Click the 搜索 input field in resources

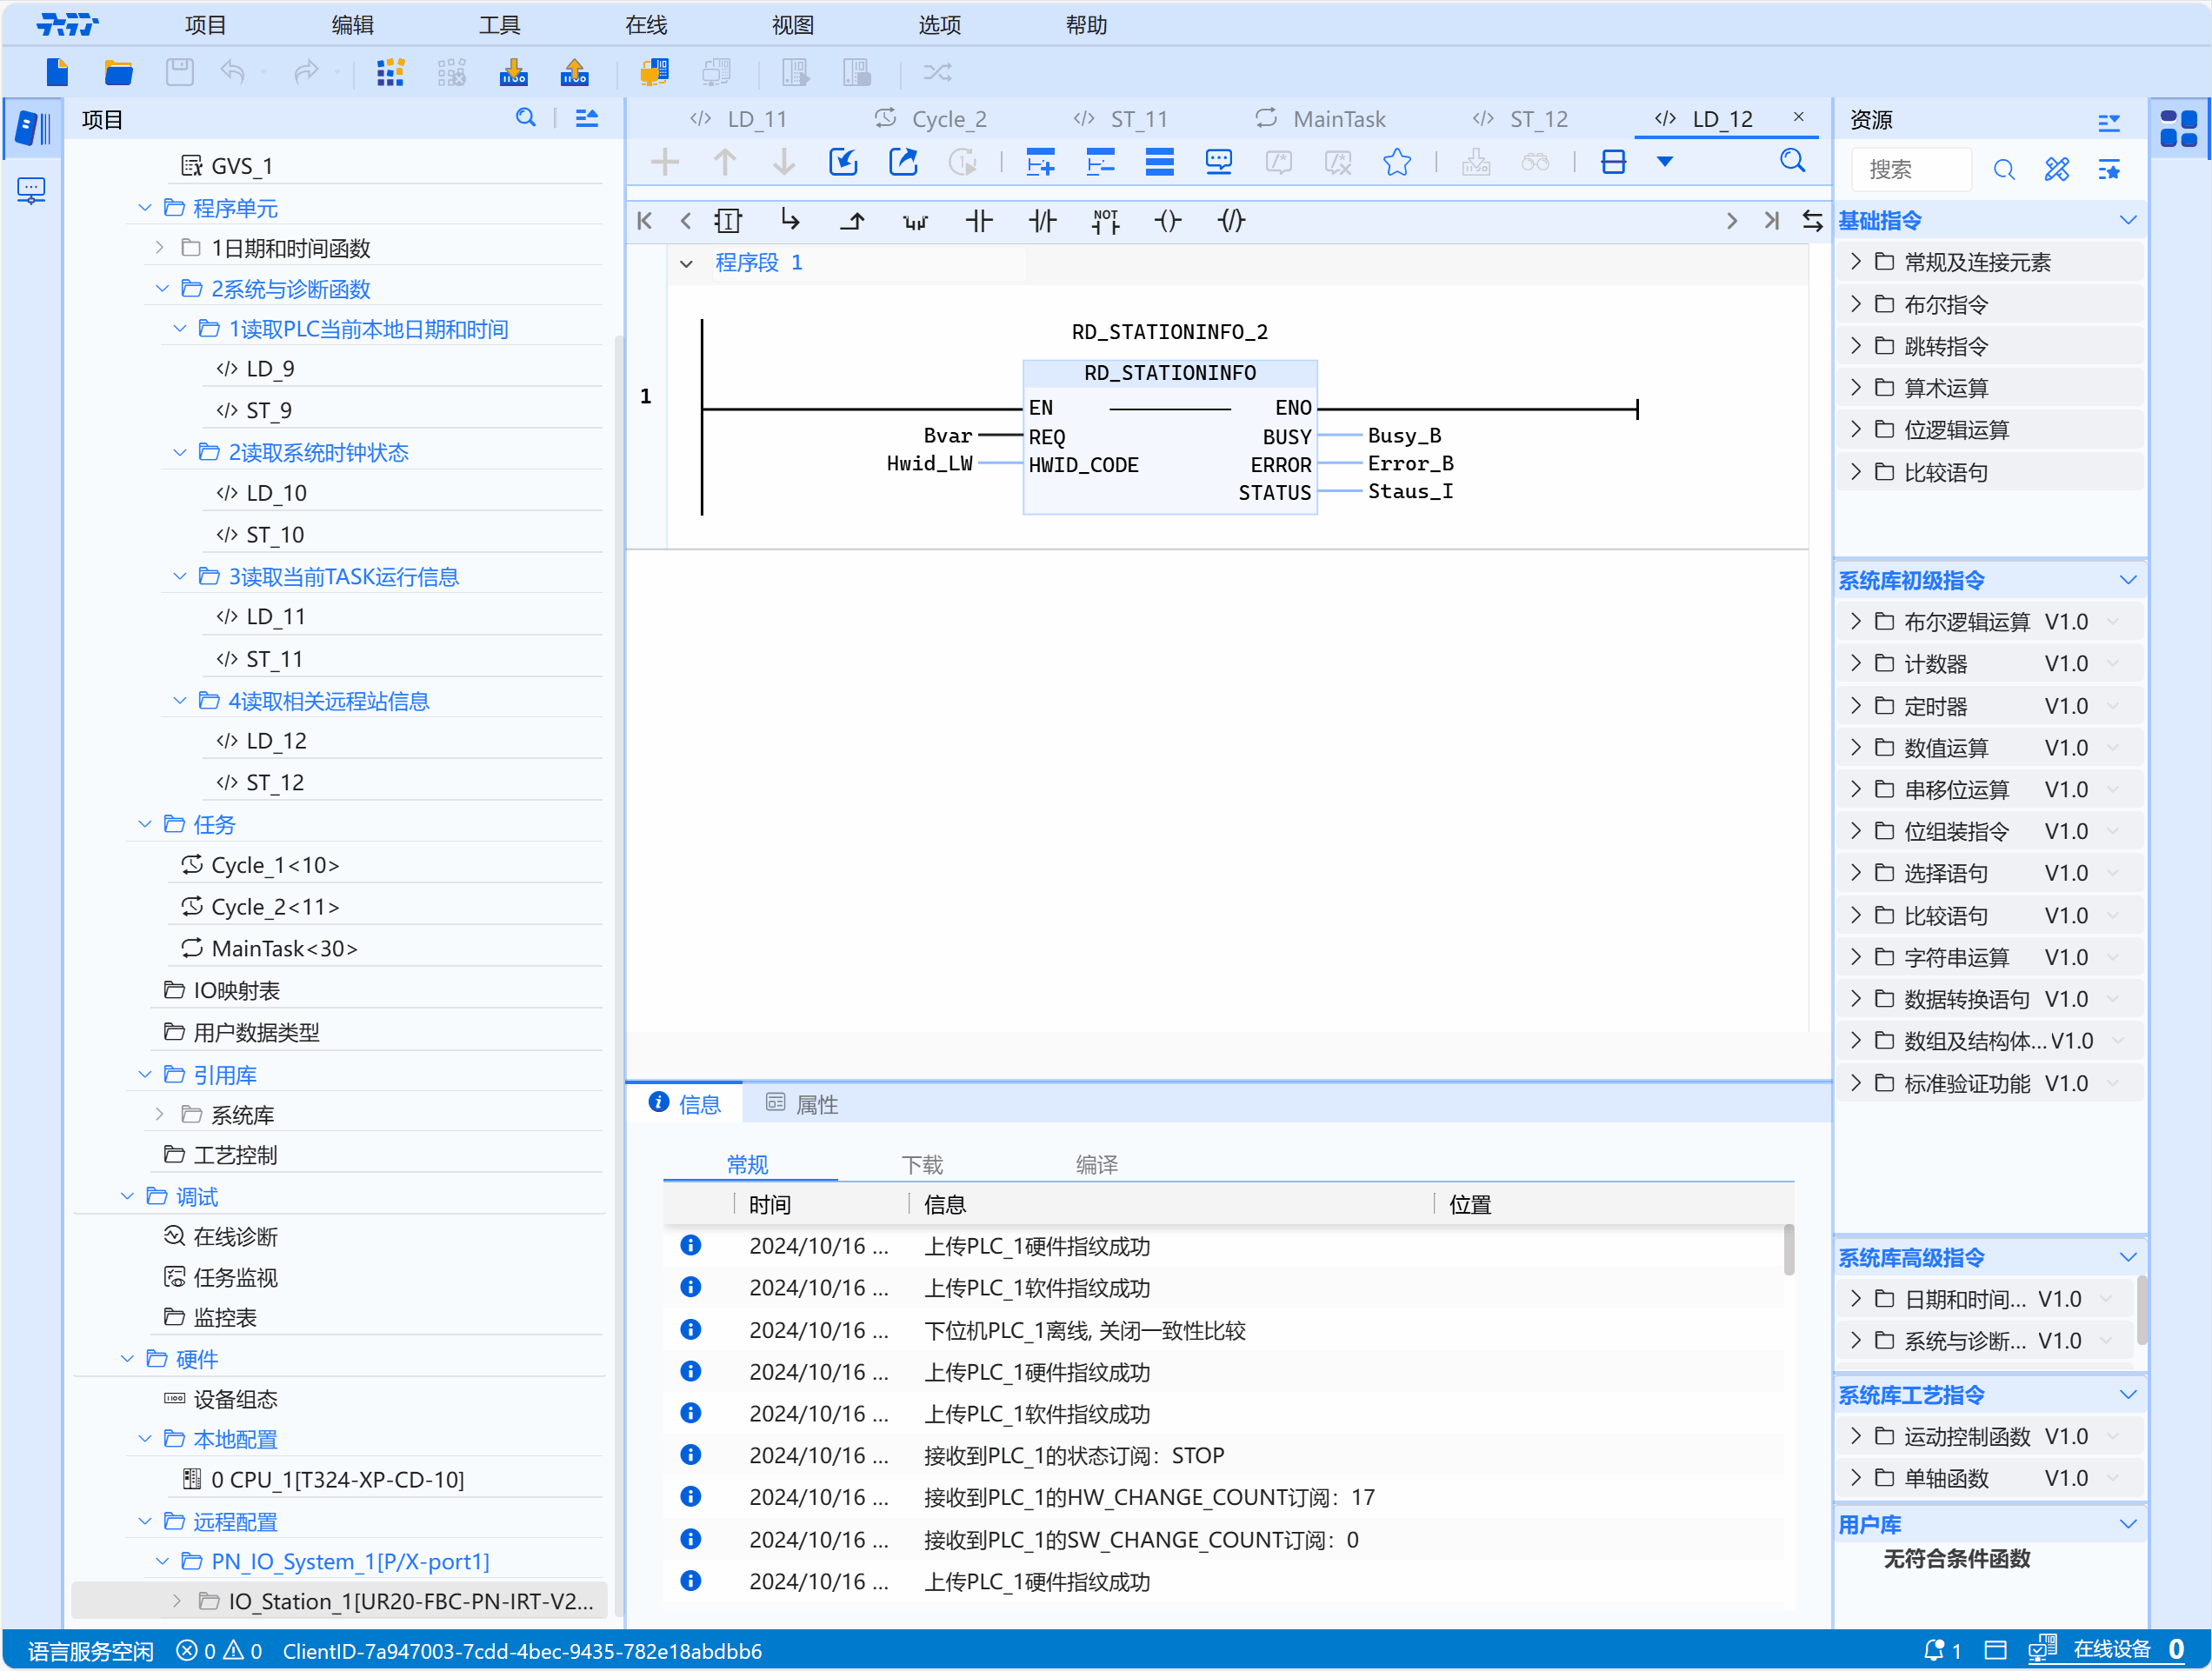pos(1910,169)
